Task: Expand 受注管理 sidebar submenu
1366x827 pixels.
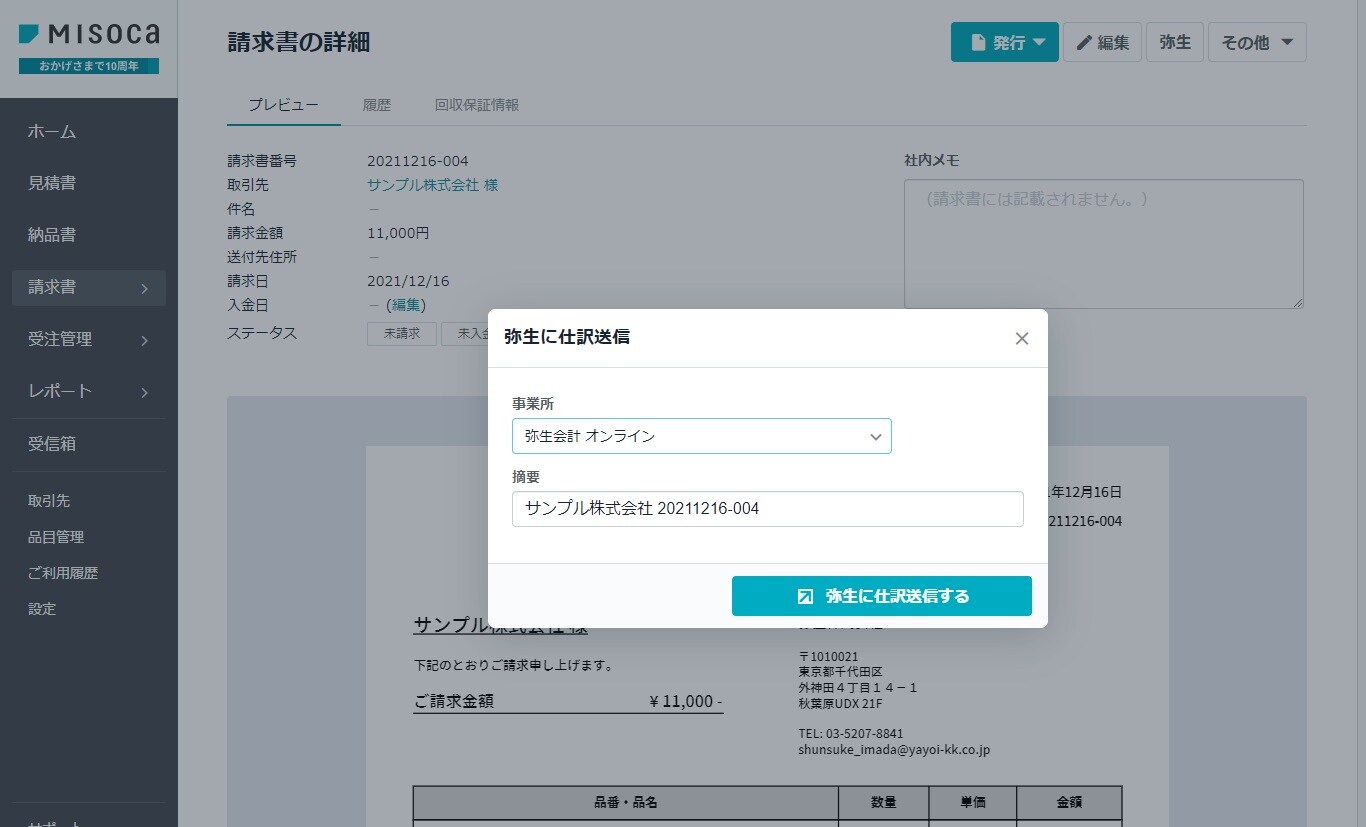Action: tap(89, 340)
